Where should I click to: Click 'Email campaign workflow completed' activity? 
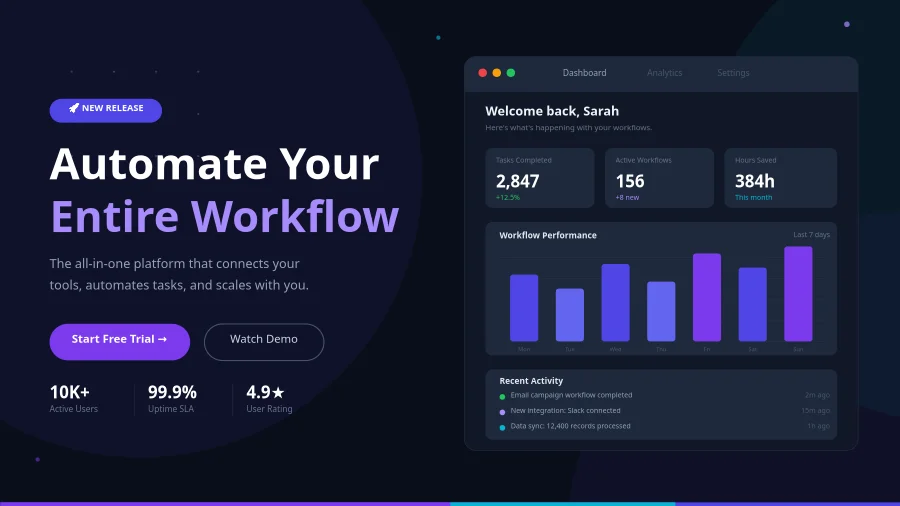(571, 395)
